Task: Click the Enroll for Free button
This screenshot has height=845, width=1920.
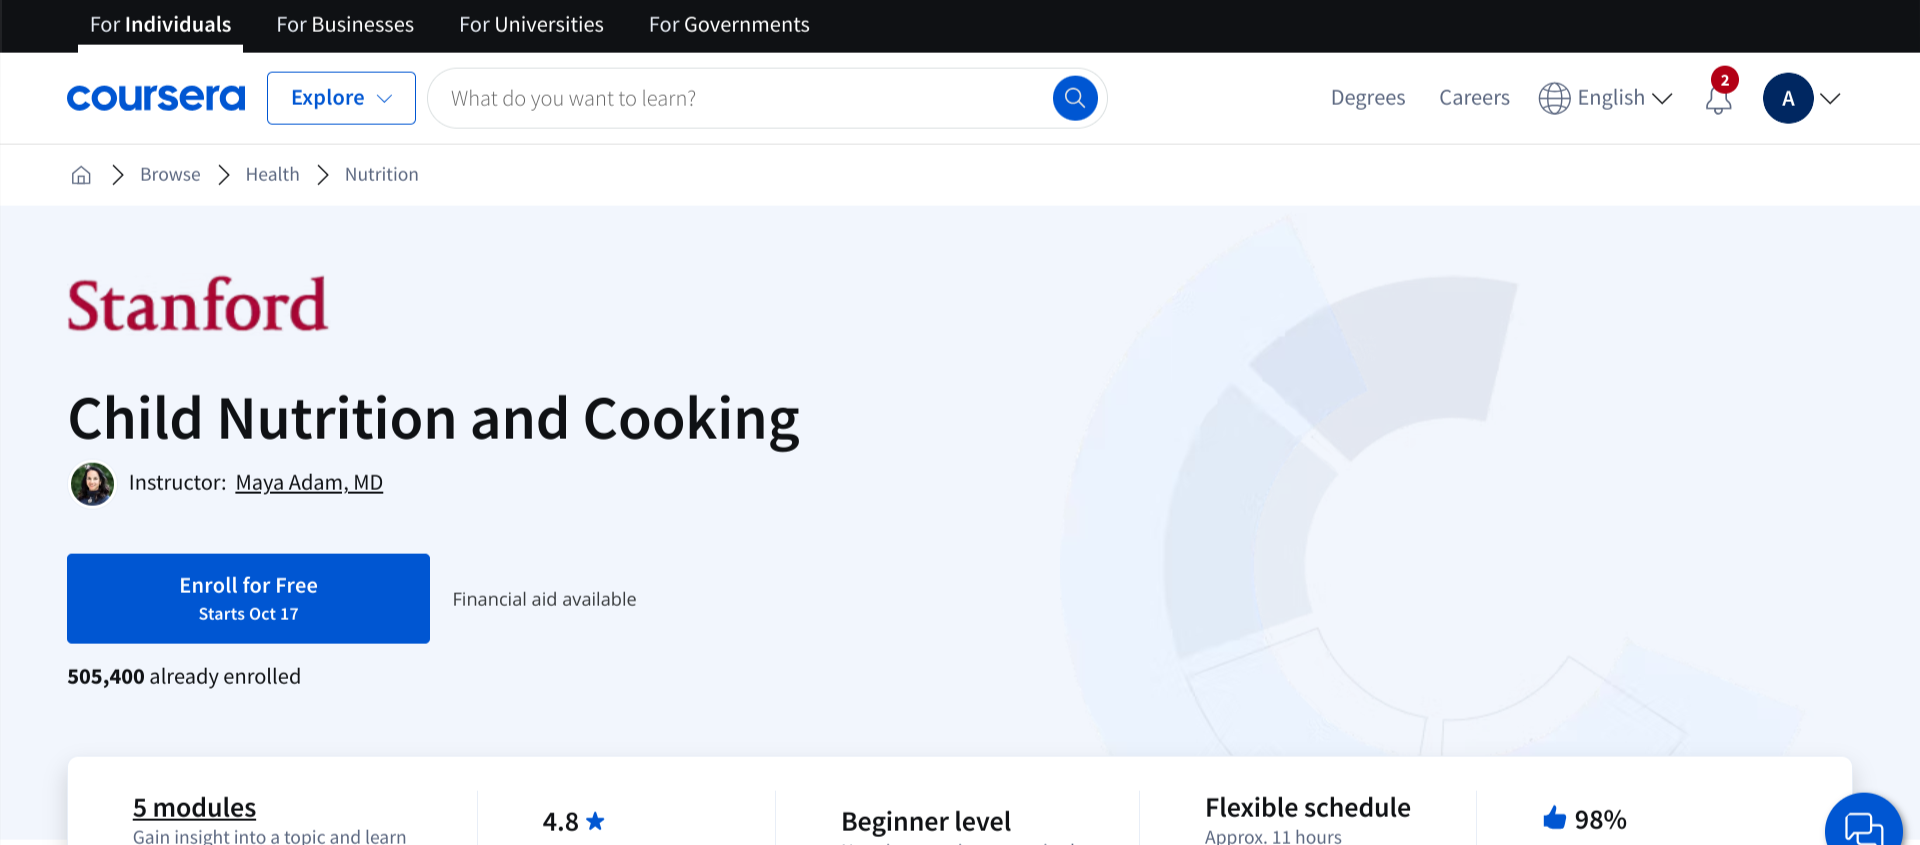Action: [248, 598]
